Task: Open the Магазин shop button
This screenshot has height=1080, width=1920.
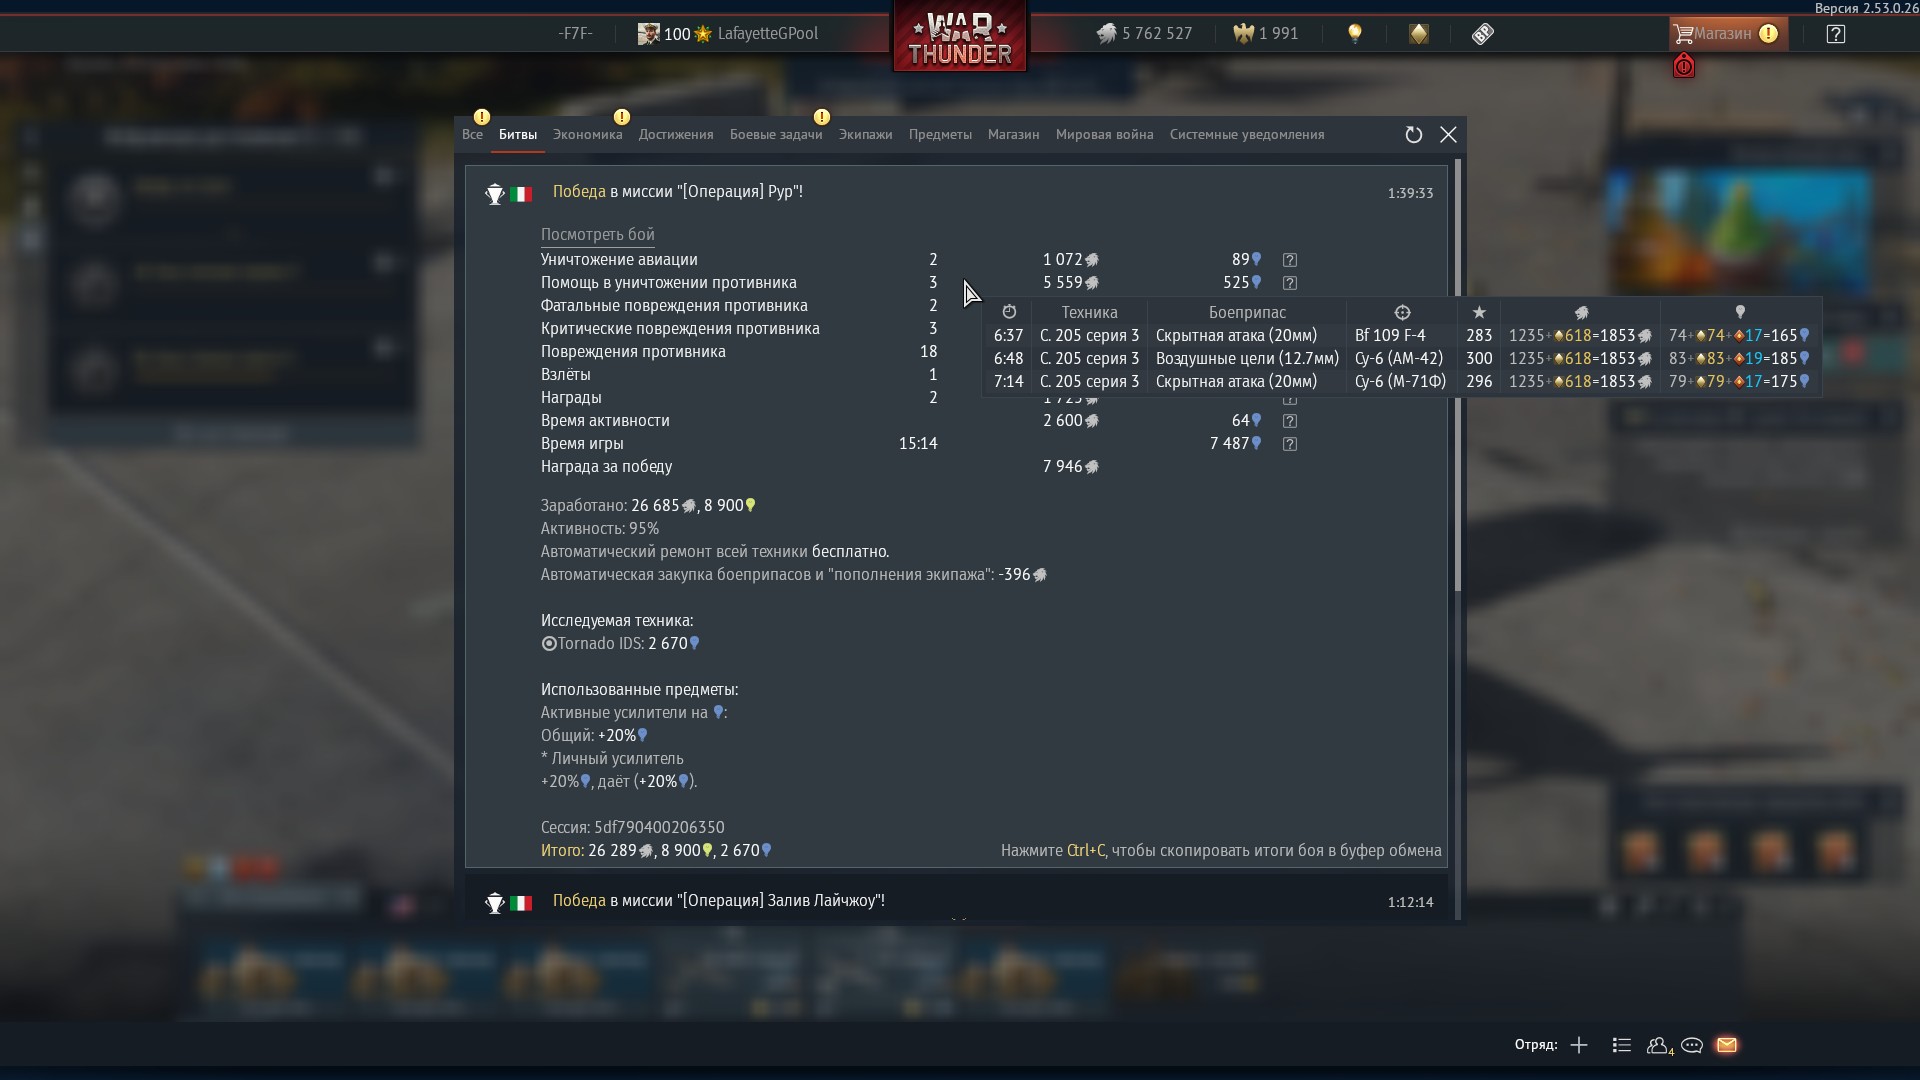Action: click(x=1728, y=34)
